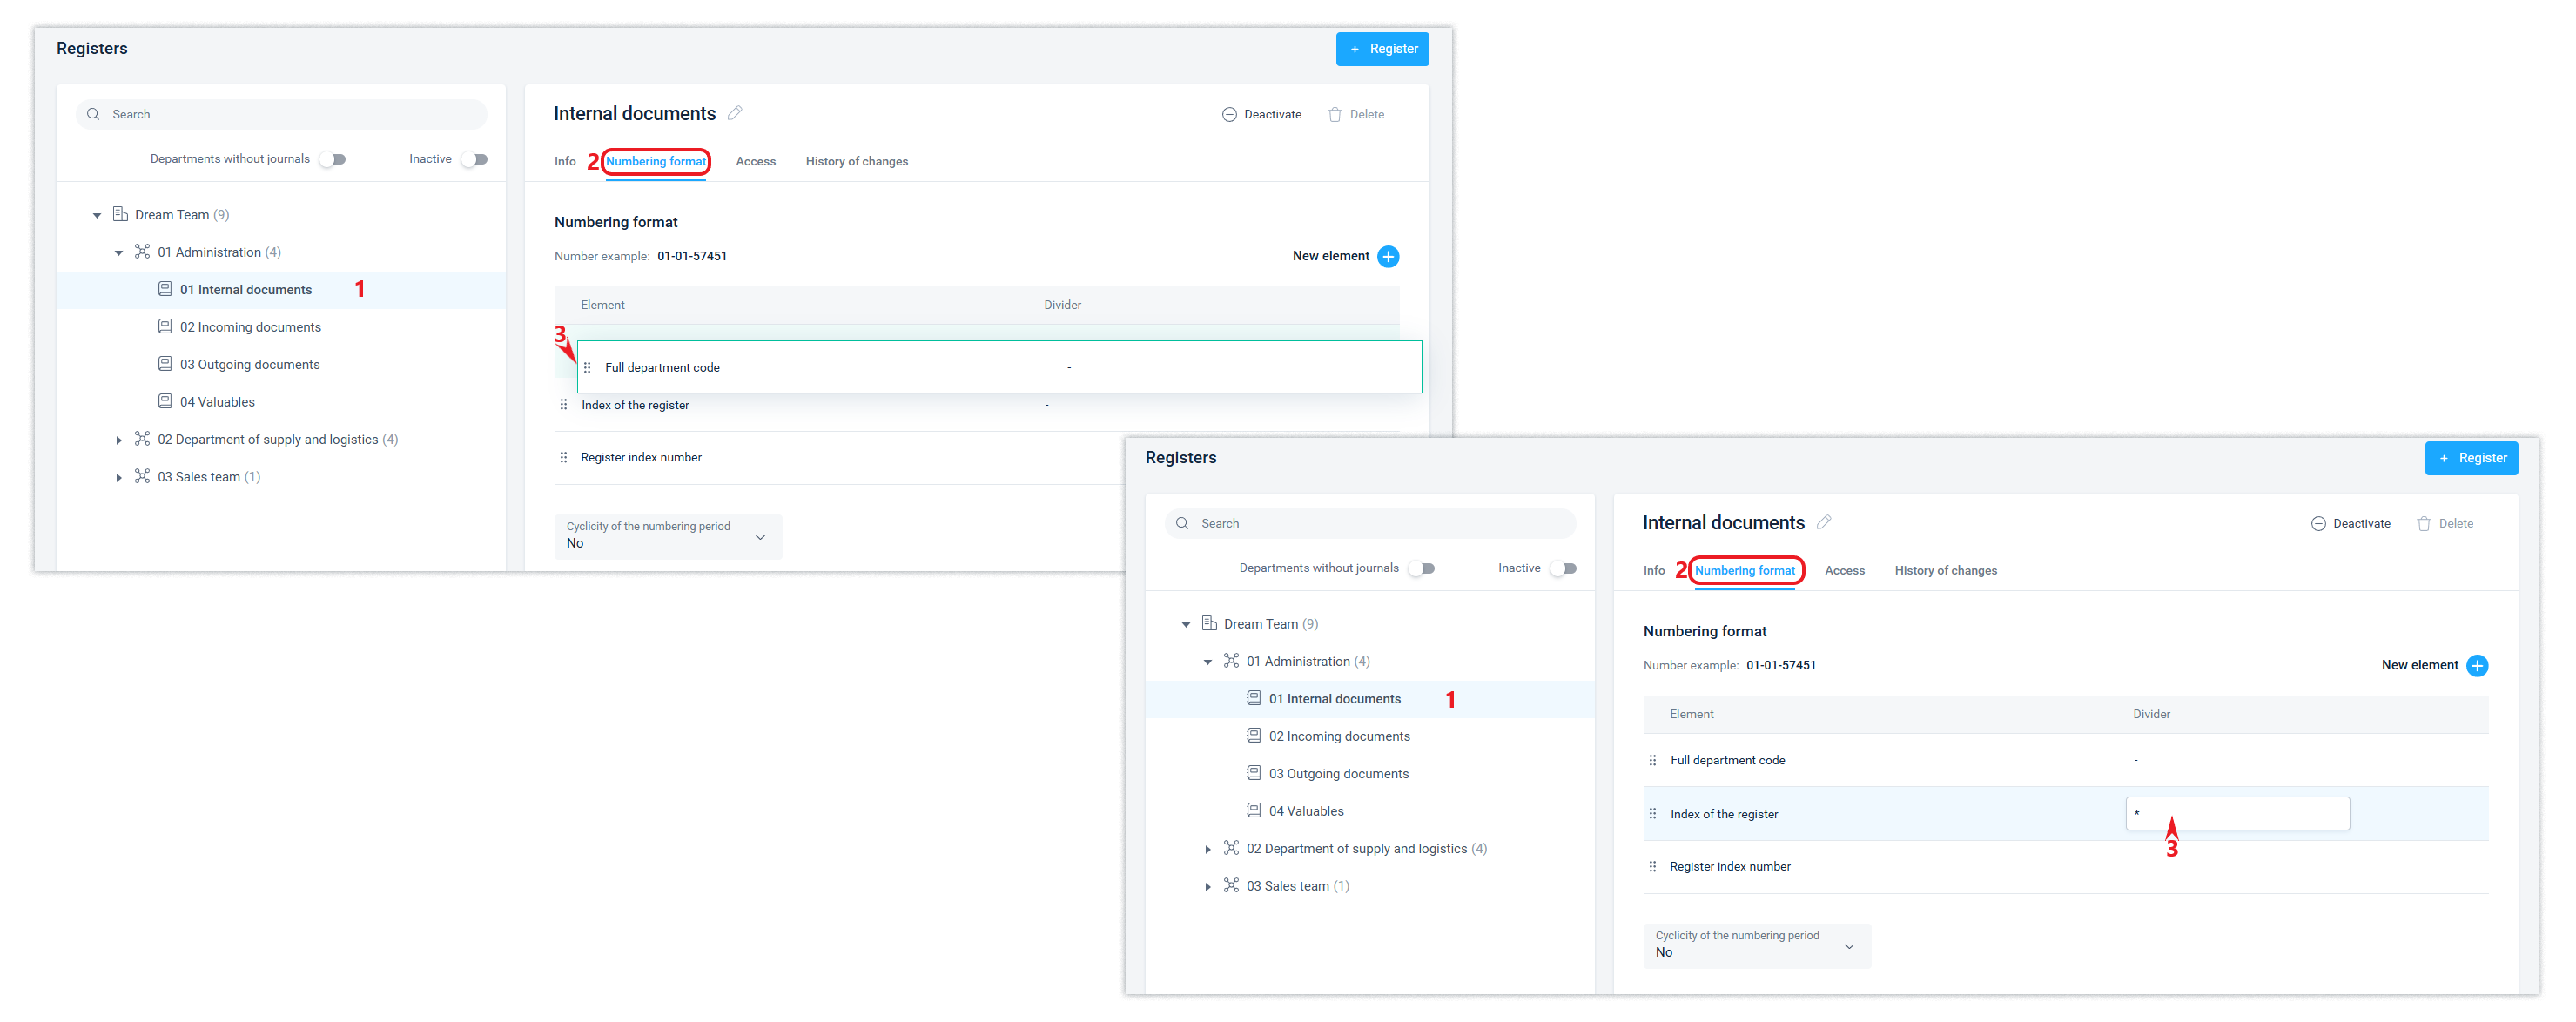Viewport: 2576px width, 1022px height.
Task: Enable the Inactive switch in the lower-right window
Action: (1564, 569)
